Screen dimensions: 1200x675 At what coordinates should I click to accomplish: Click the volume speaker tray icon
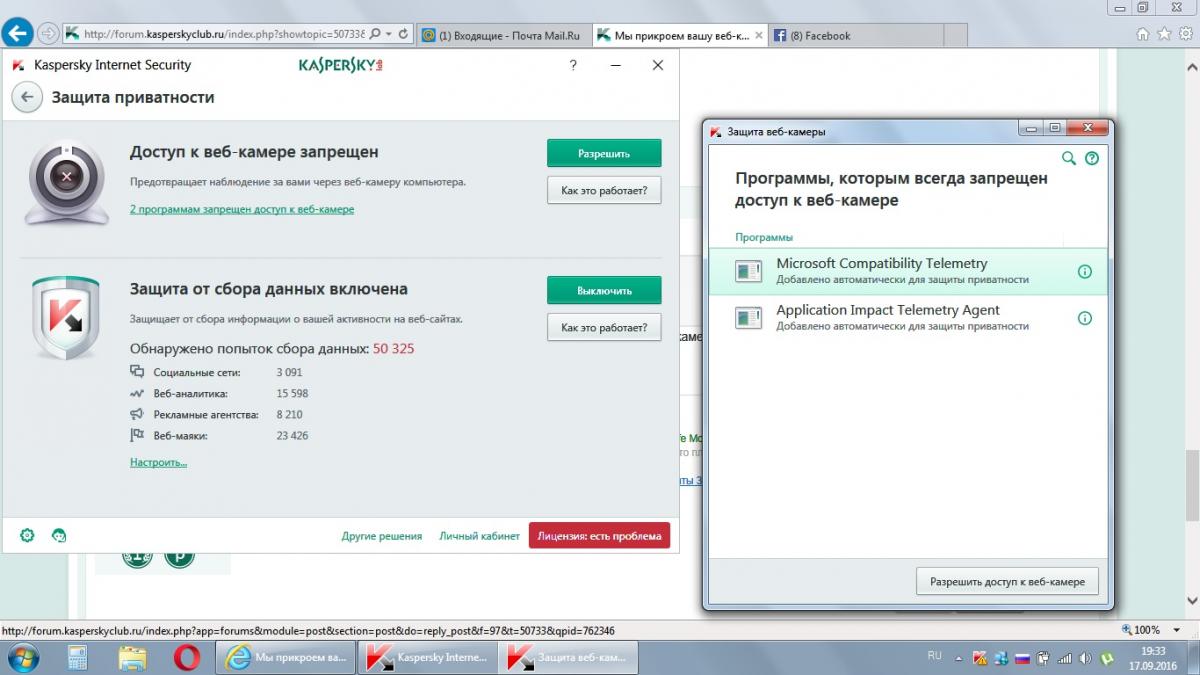[x=1085, y=658]
